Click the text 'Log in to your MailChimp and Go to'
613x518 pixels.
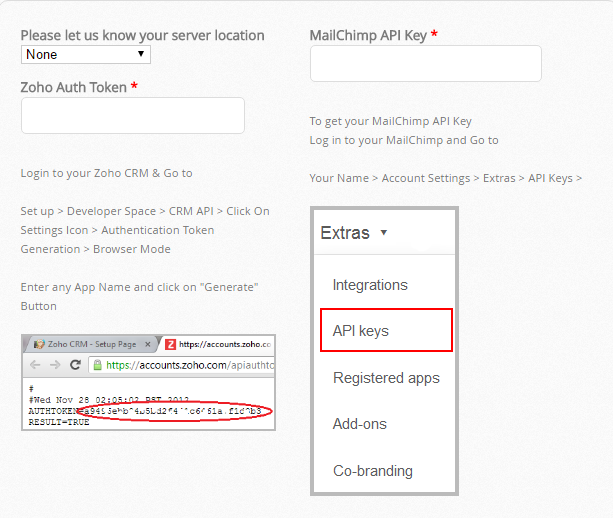click(x=404, y=140)
